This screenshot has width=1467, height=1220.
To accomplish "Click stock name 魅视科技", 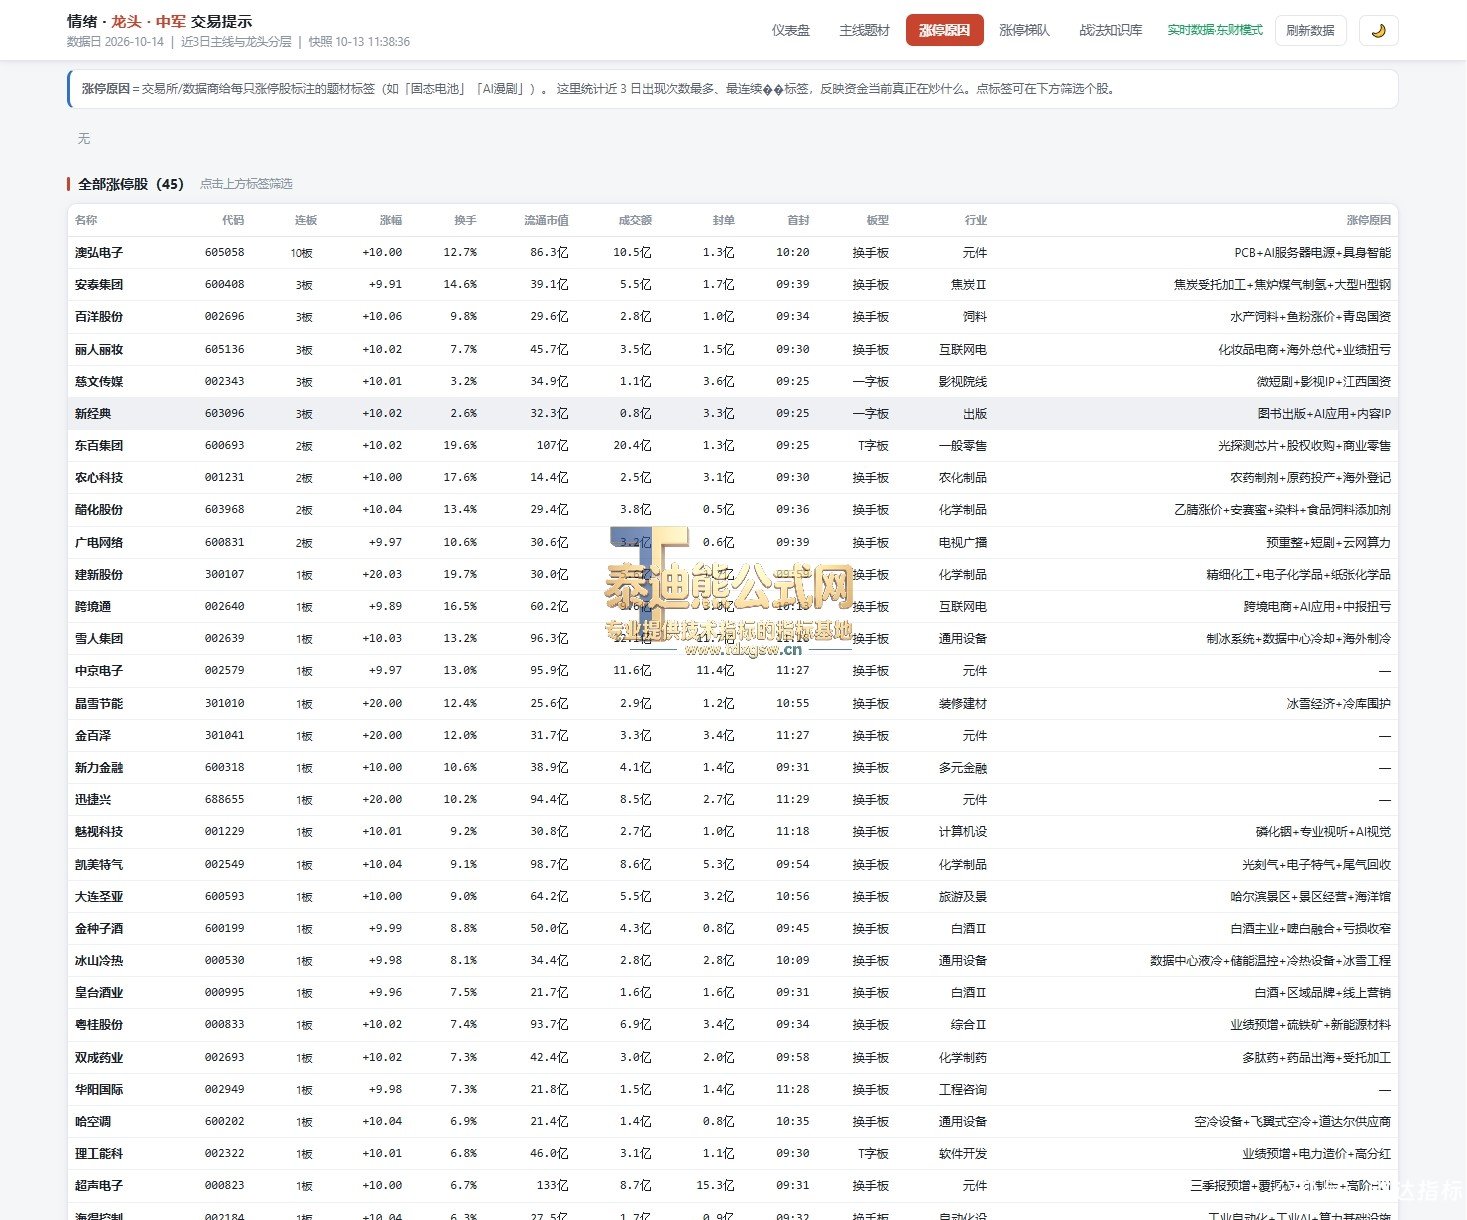I will (x=99, y=832).
